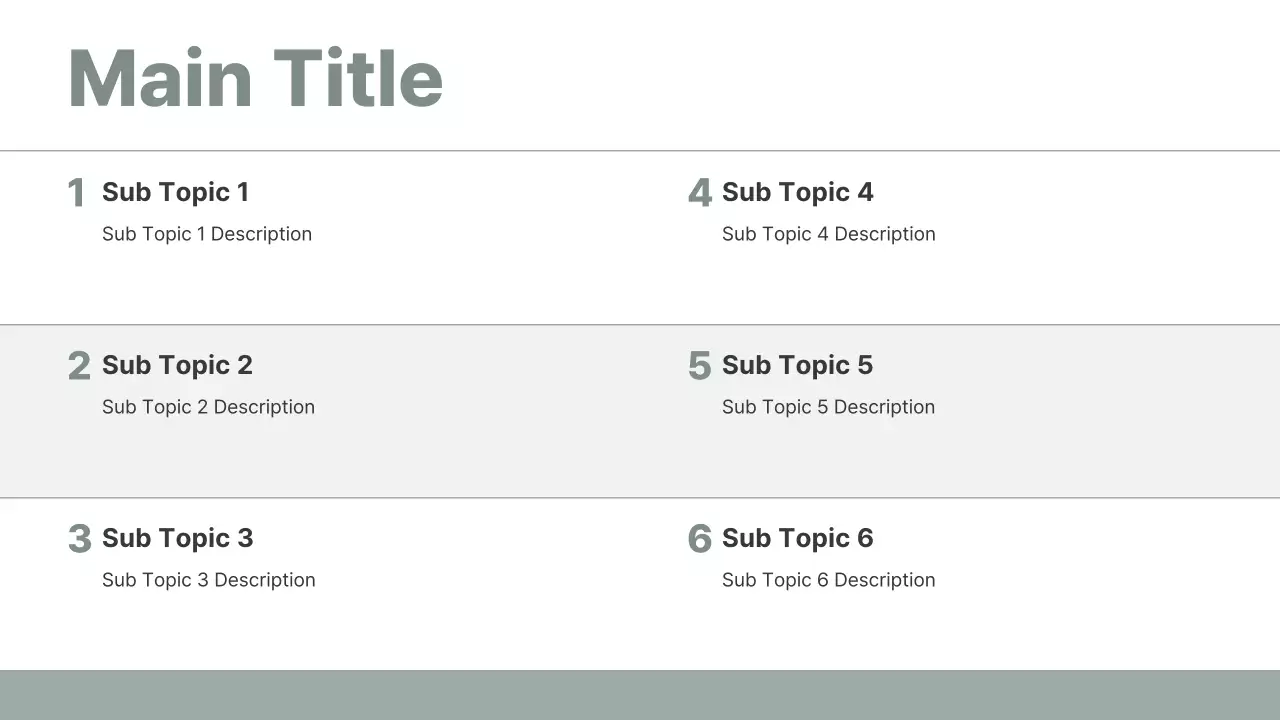1280x720 pixels.
Task: Select Sub Topic 4 Description text
Action: (x=828, y=234)
